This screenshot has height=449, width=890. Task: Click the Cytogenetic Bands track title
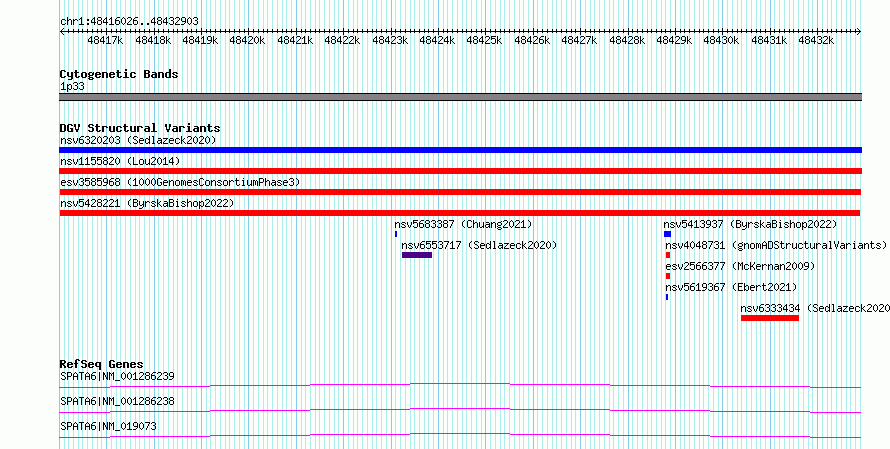point(119,74)
